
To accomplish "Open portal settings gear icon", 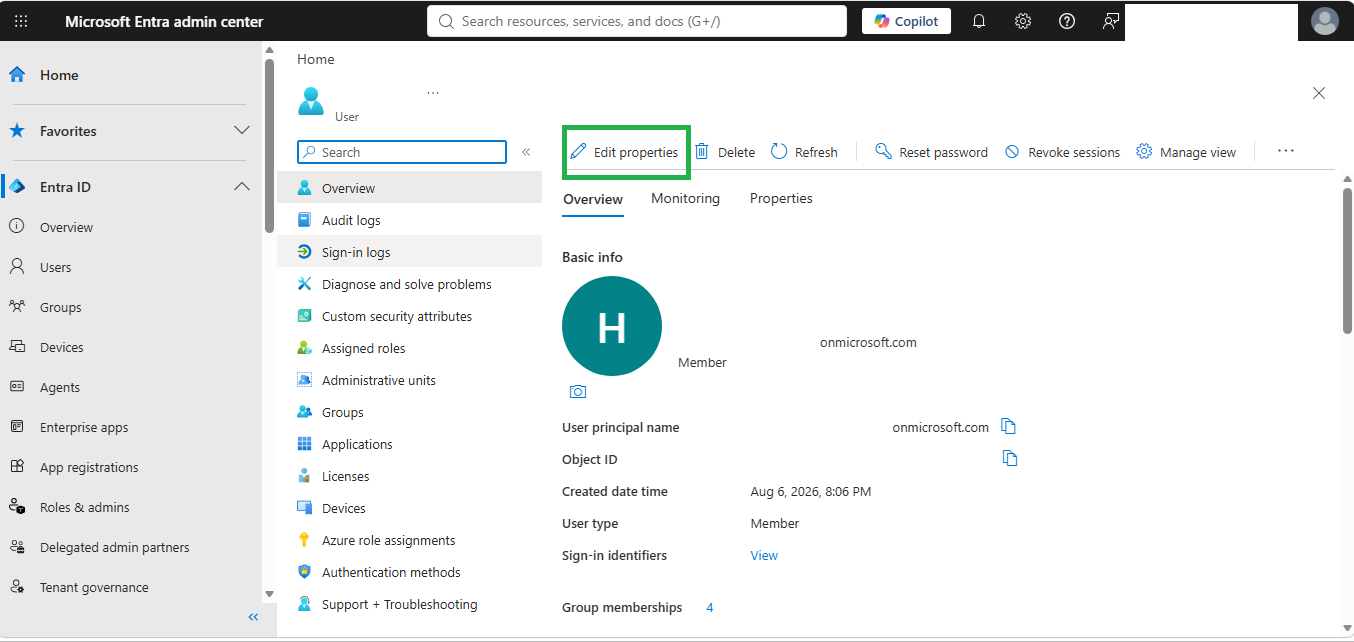I will [x=1023, y=21].
